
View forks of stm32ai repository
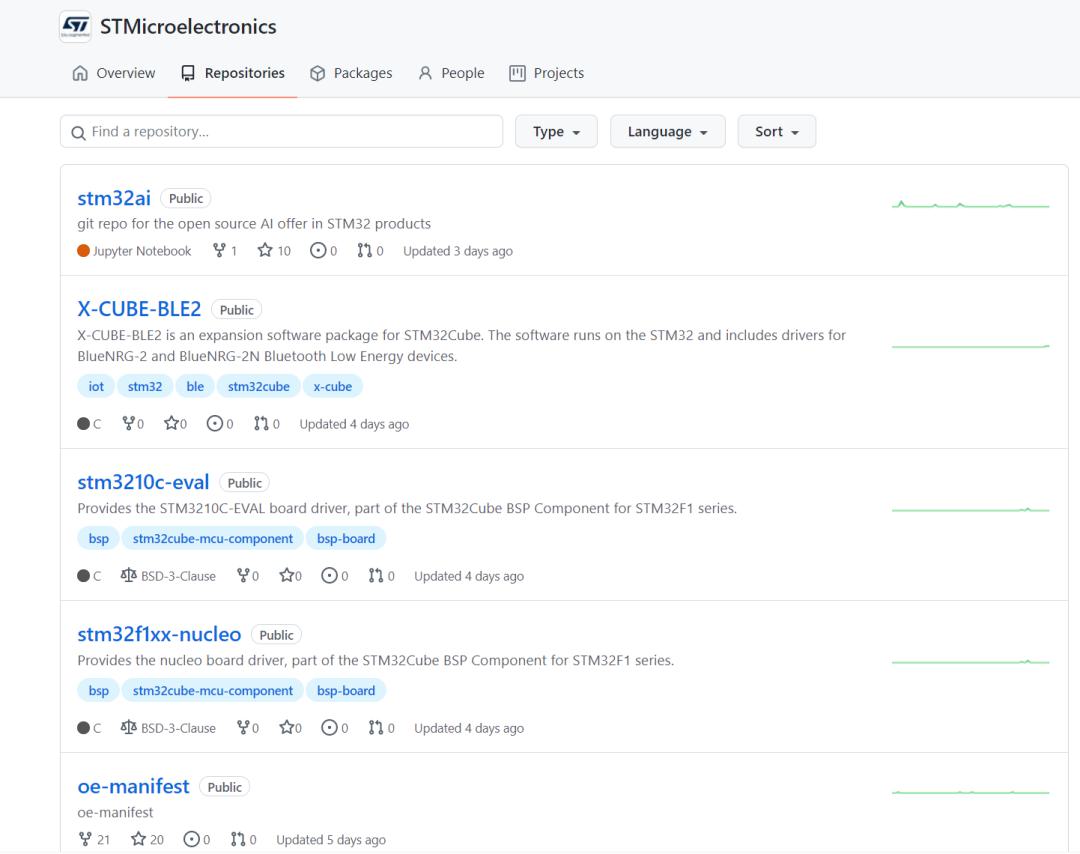pos(225,251)
